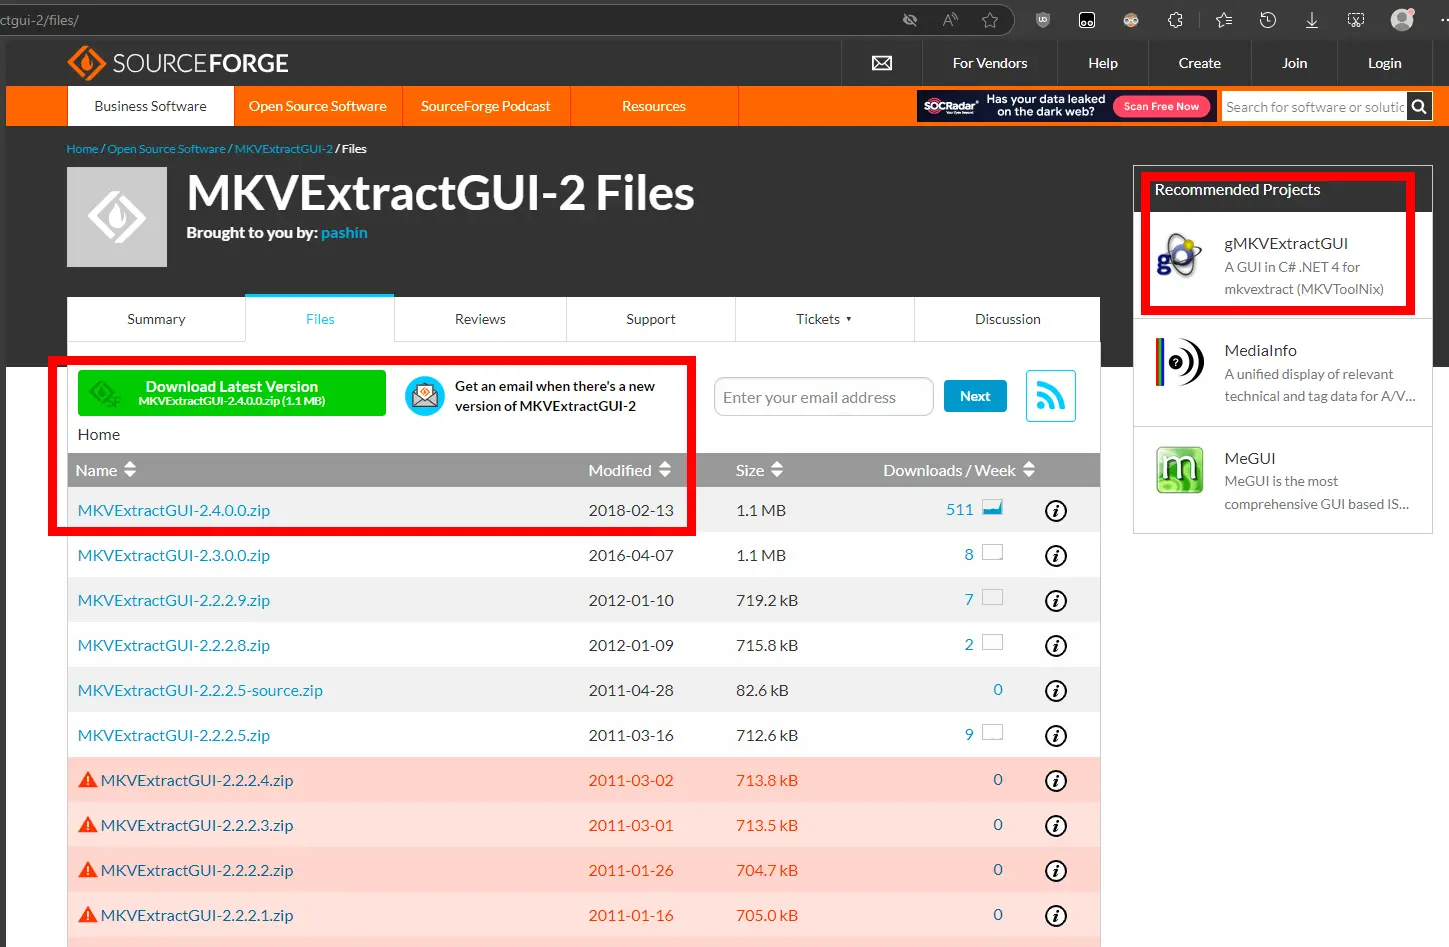Click the SourceForge logo
The width and height of the screenshot is (1449, 947).
point(178,63)
